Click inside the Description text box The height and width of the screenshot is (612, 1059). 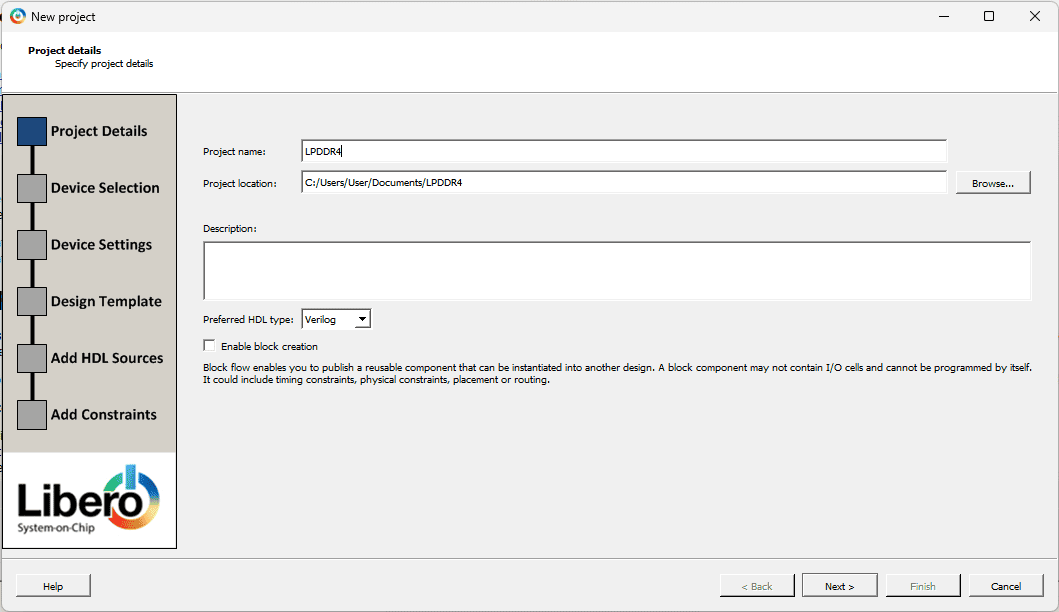point(616,270)
